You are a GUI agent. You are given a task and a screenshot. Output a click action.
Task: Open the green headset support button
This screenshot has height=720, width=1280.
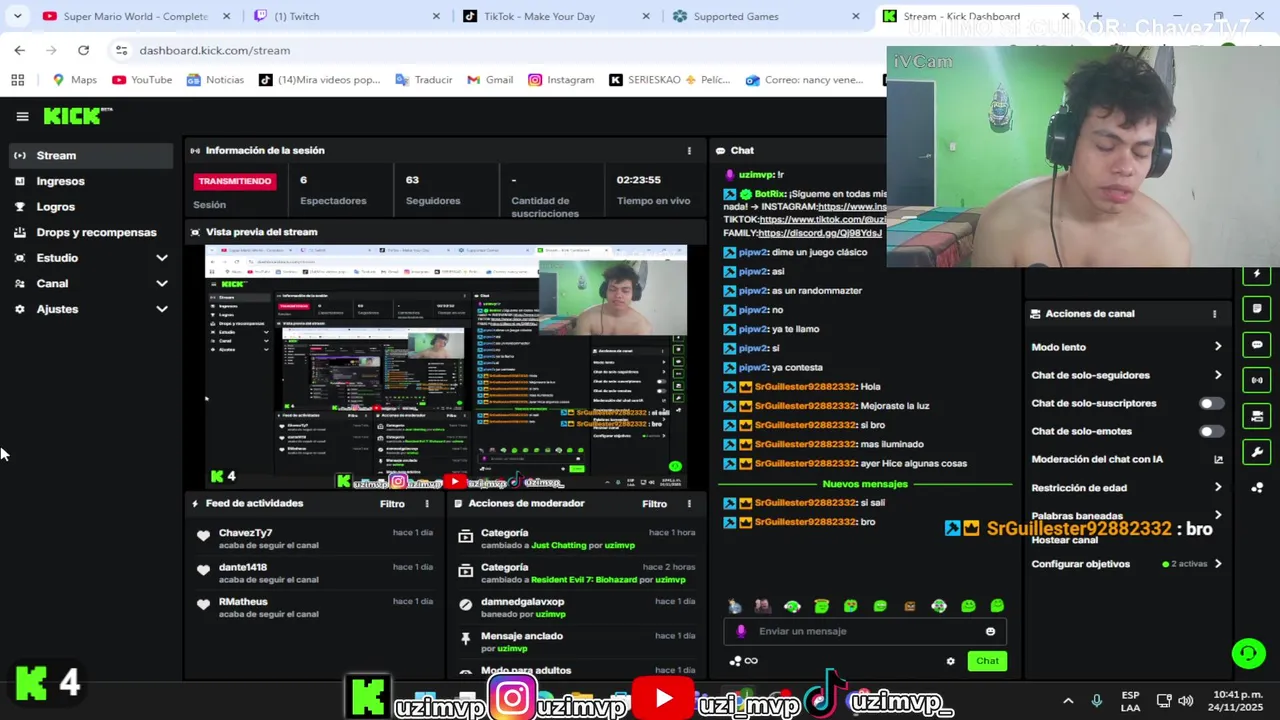tap(1248, 654)
